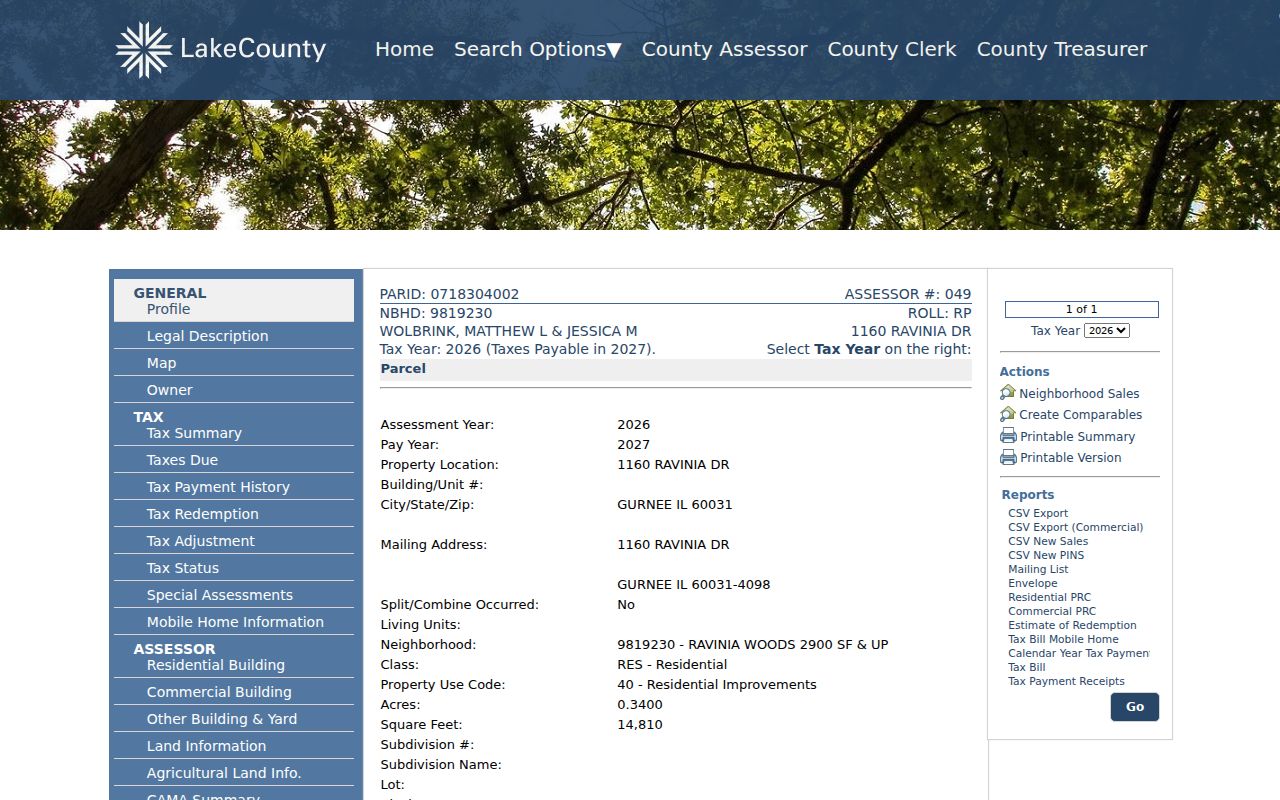Expand the Search Options menu
Viewport: 1280px width, 800px height.
[538, 49]
